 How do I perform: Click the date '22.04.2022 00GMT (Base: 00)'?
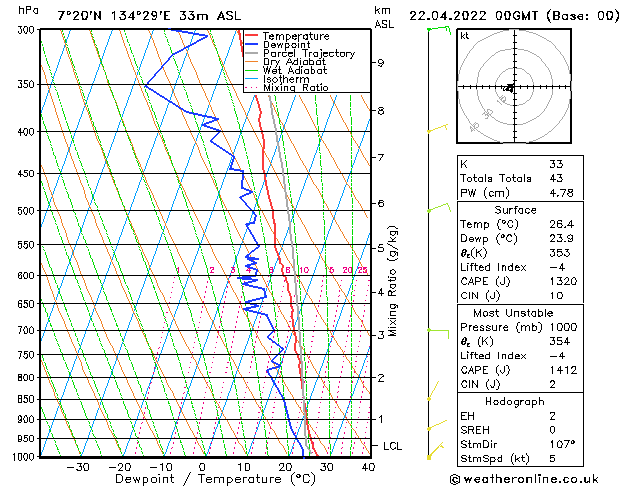pyautogui.click(x=514, y=16)
